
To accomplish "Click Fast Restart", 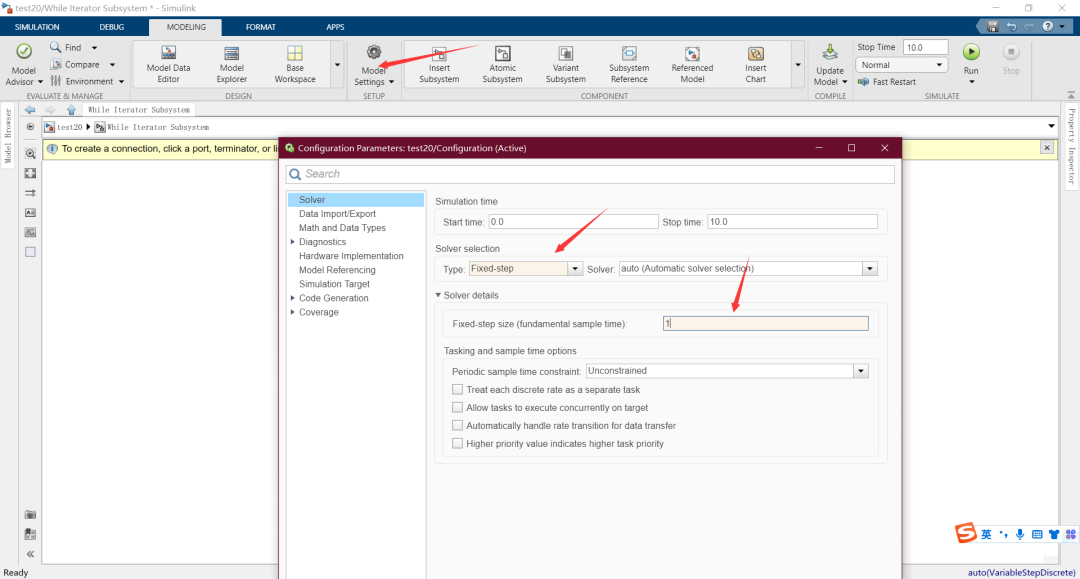I will tap(887, 82).
